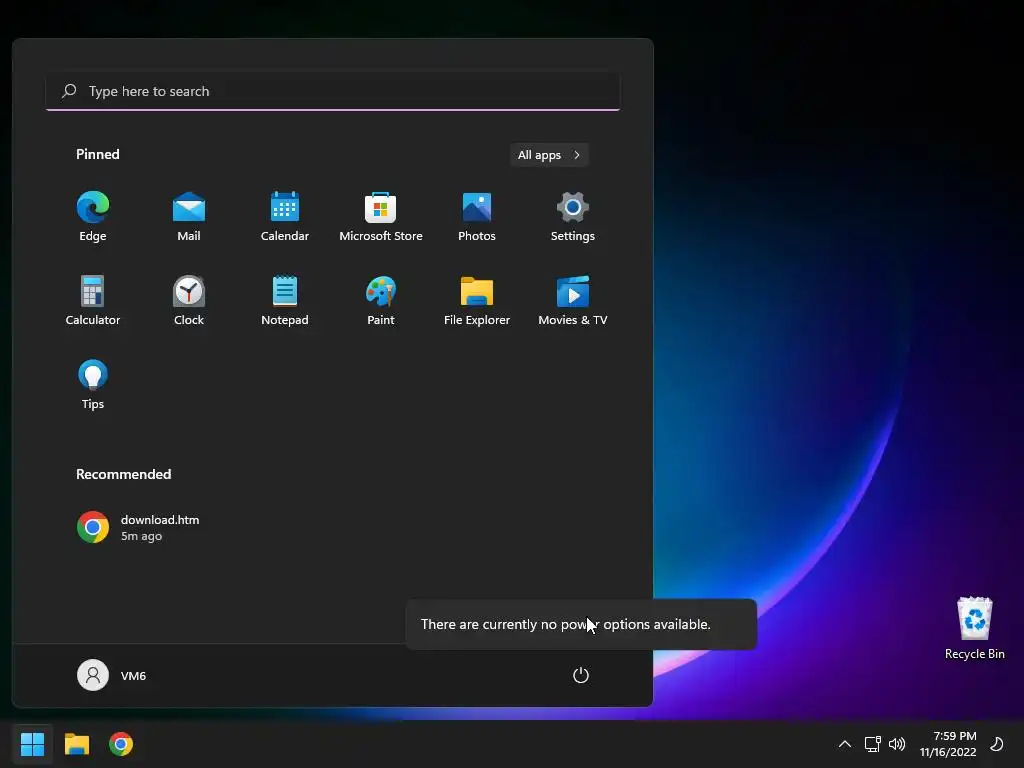Click the Pinned section heading
This screenshot has height=768, width=1024.
tap(98, 154)
